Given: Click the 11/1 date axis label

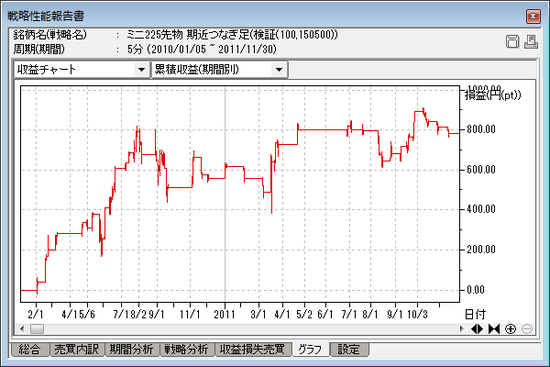Looking at the screenshot, I should point(190,314).
